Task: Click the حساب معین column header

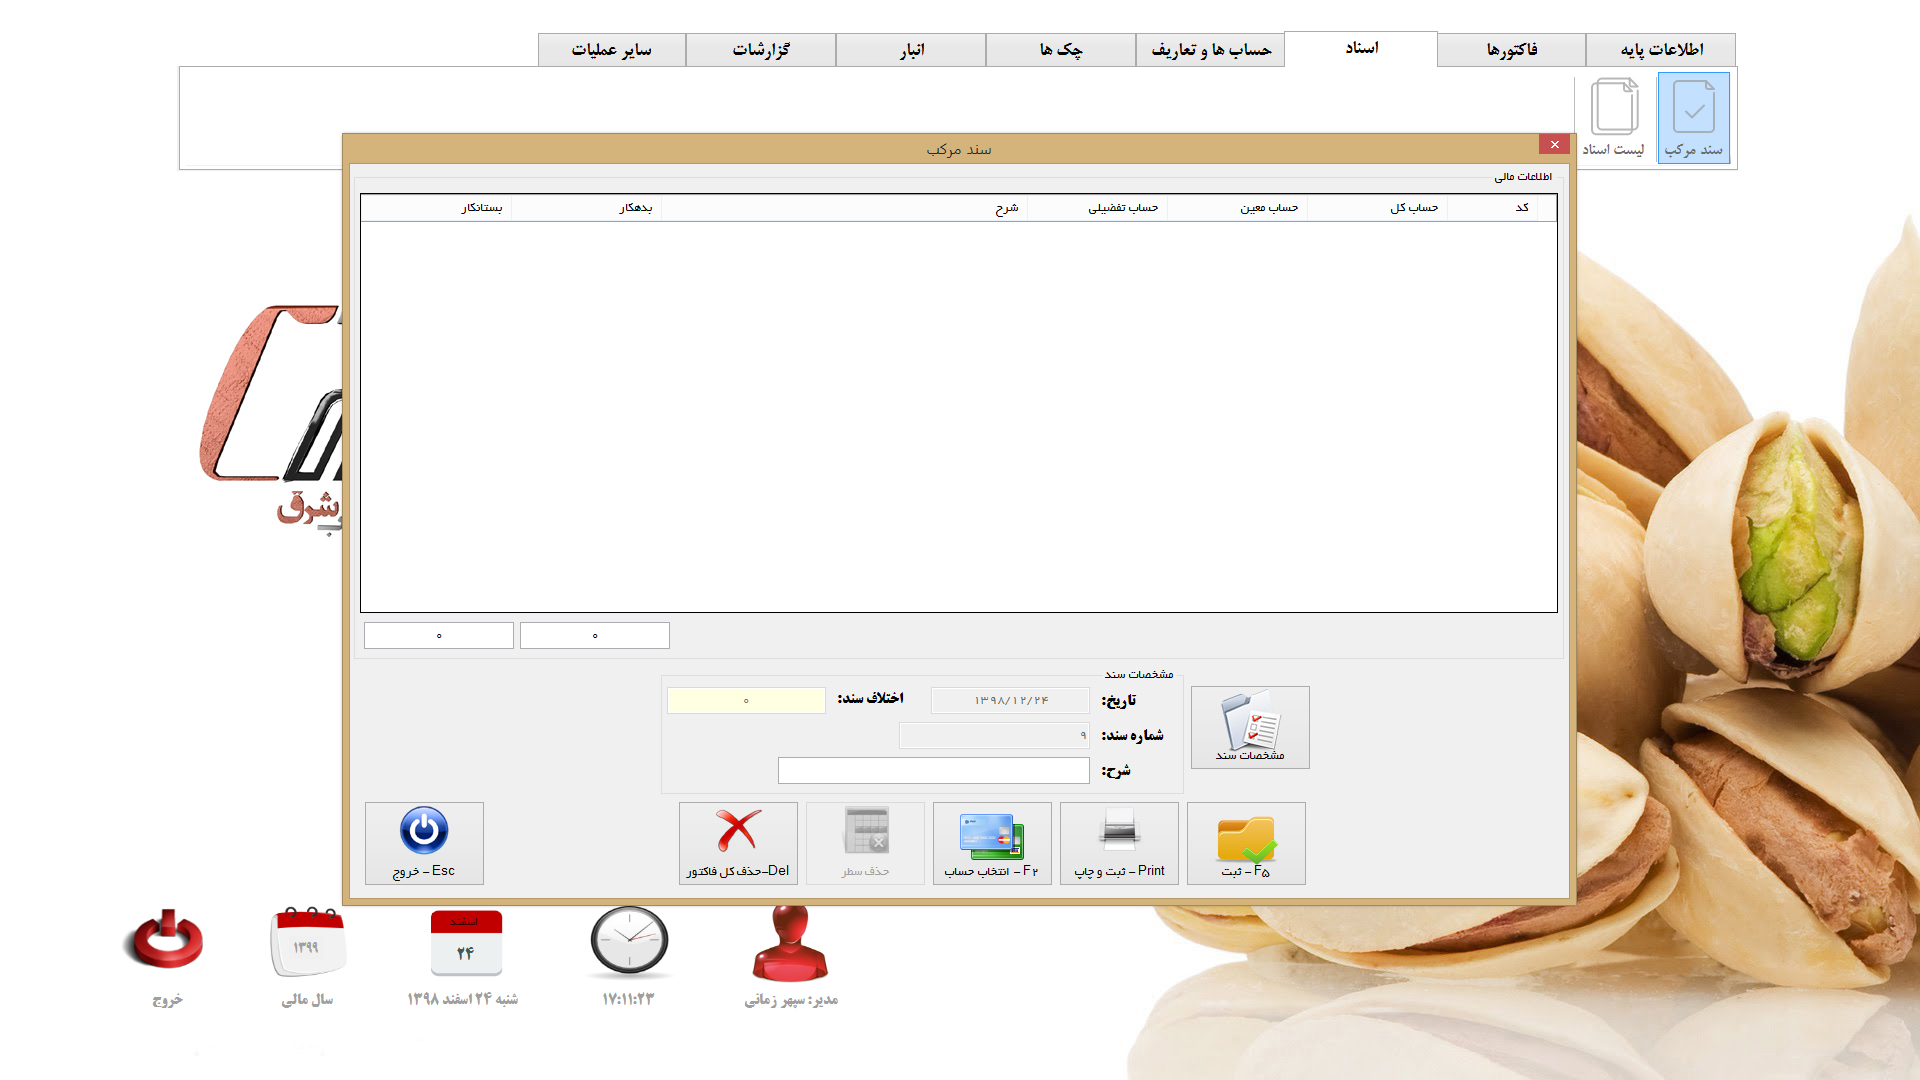Action: (x=1237, y=208)
